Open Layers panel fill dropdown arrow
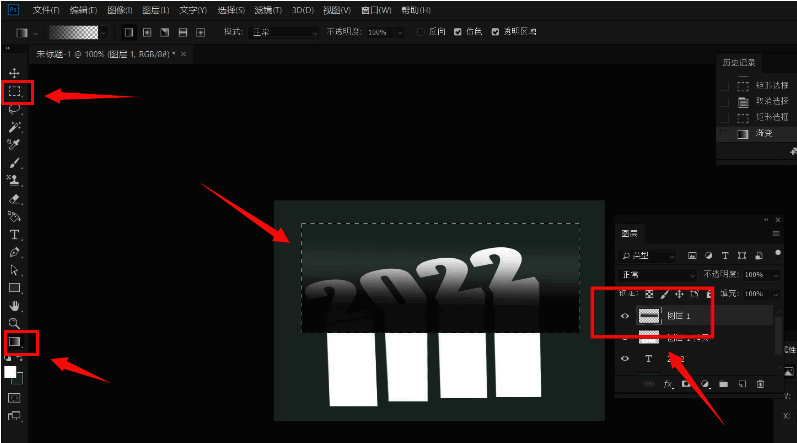The width and height of the screenshot is (797, 443). (x=776, y=294)
